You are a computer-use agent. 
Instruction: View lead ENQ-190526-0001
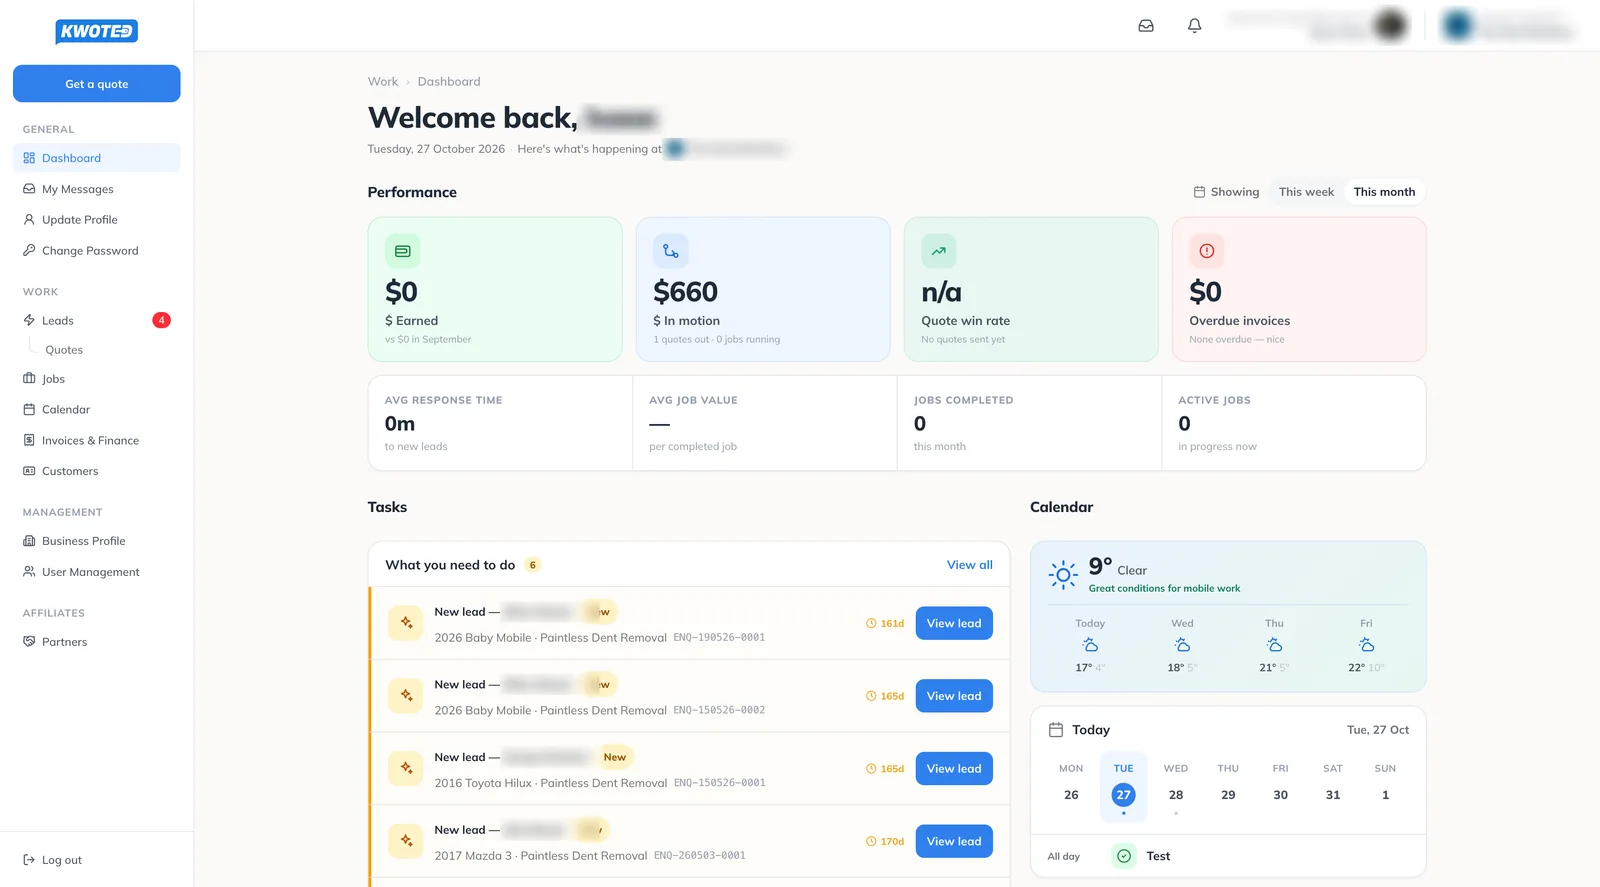click(954, 623)
